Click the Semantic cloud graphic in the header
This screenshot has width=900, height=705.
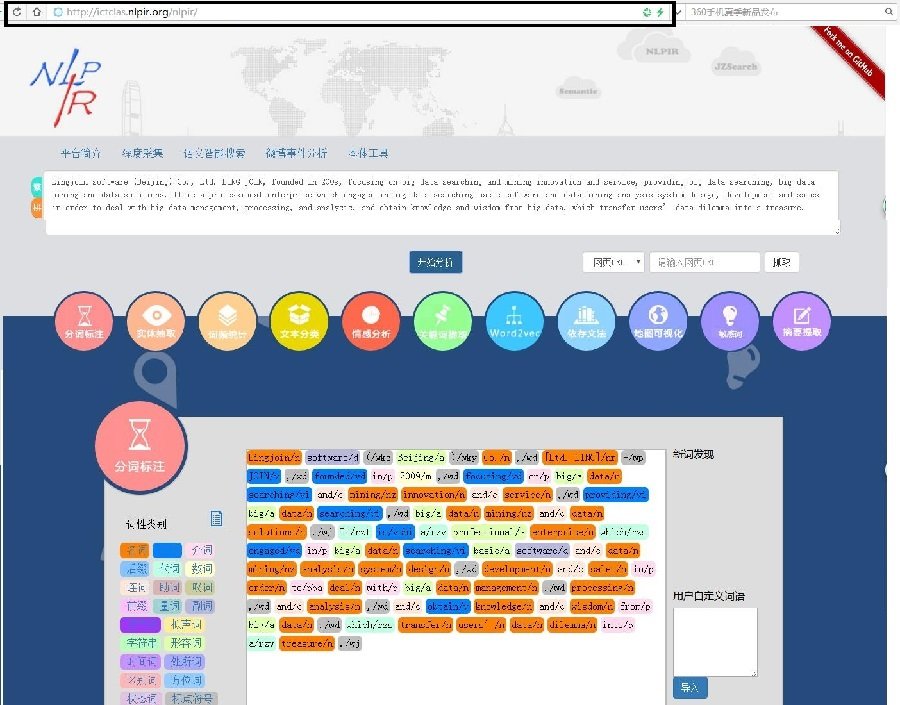(578, 90)
